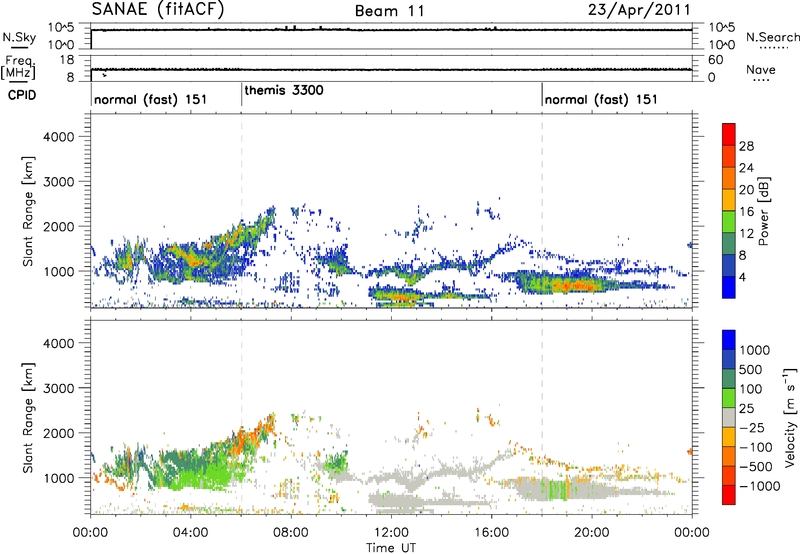
Task: Click the date '23/Apr/2011'
Action: 639,10
